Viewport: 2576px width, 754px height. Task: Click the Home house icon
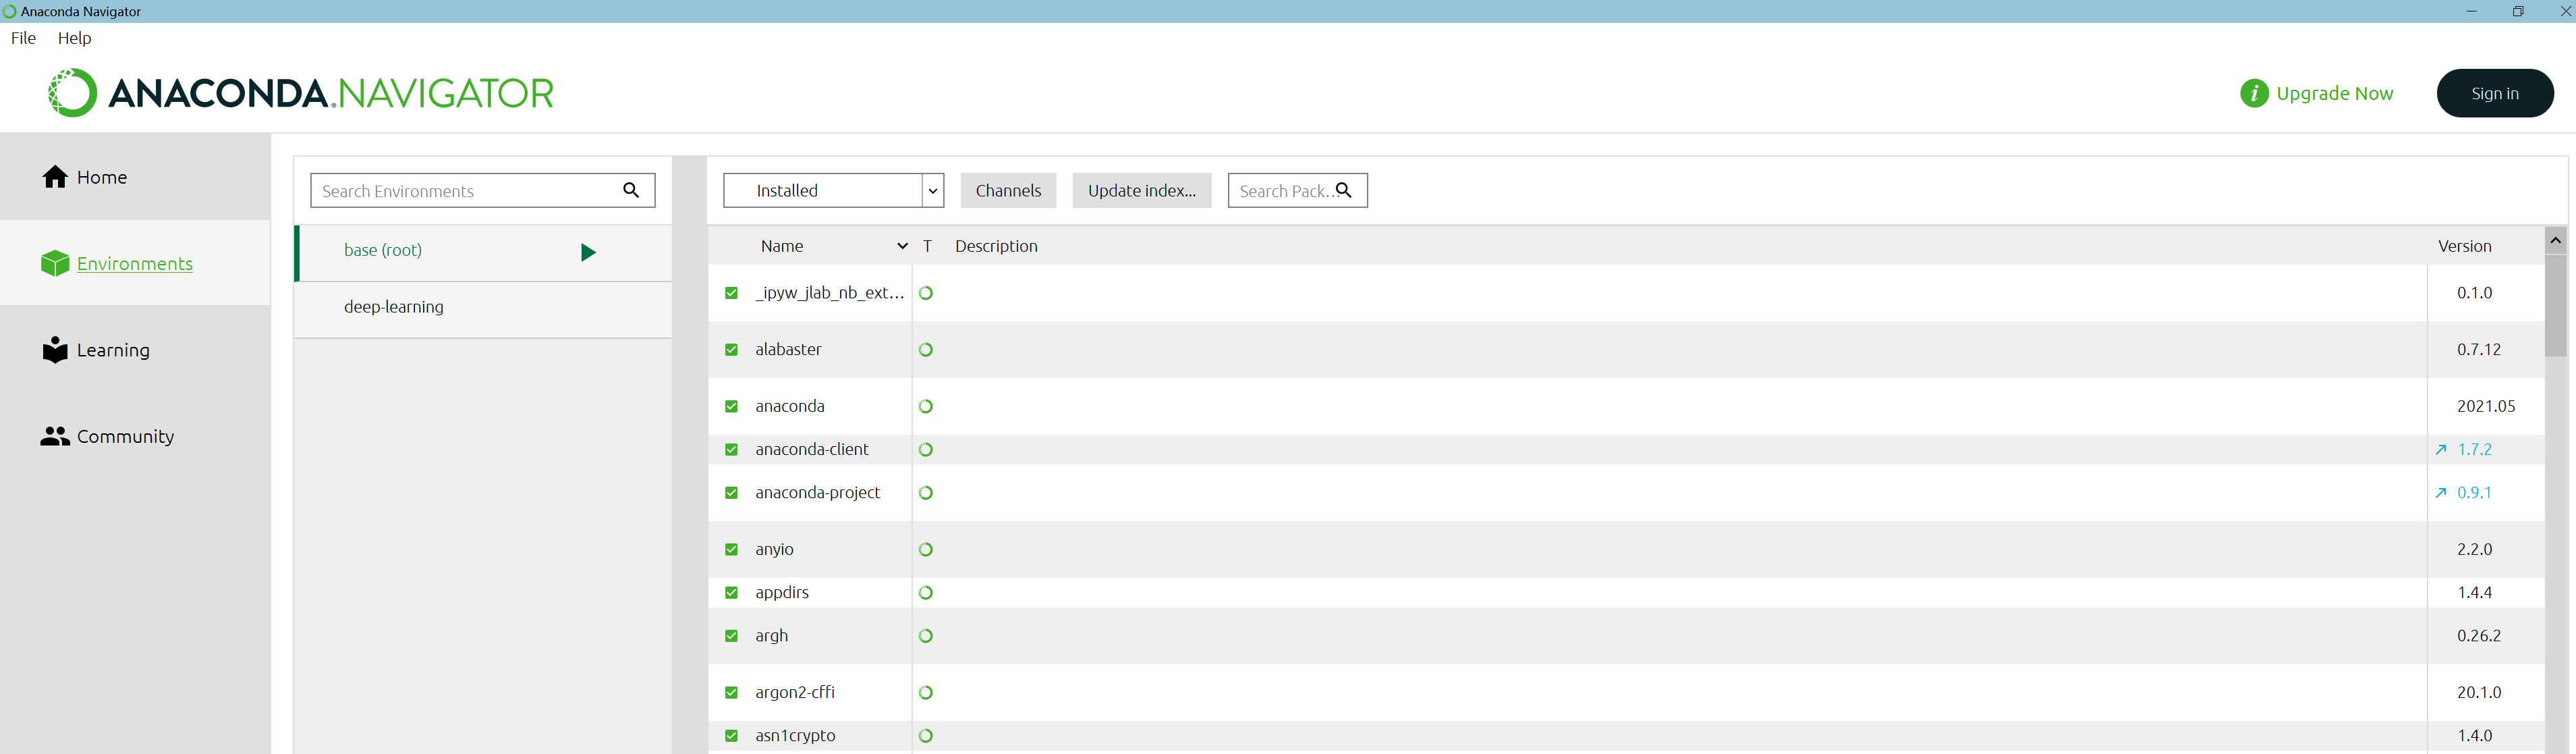55,177
